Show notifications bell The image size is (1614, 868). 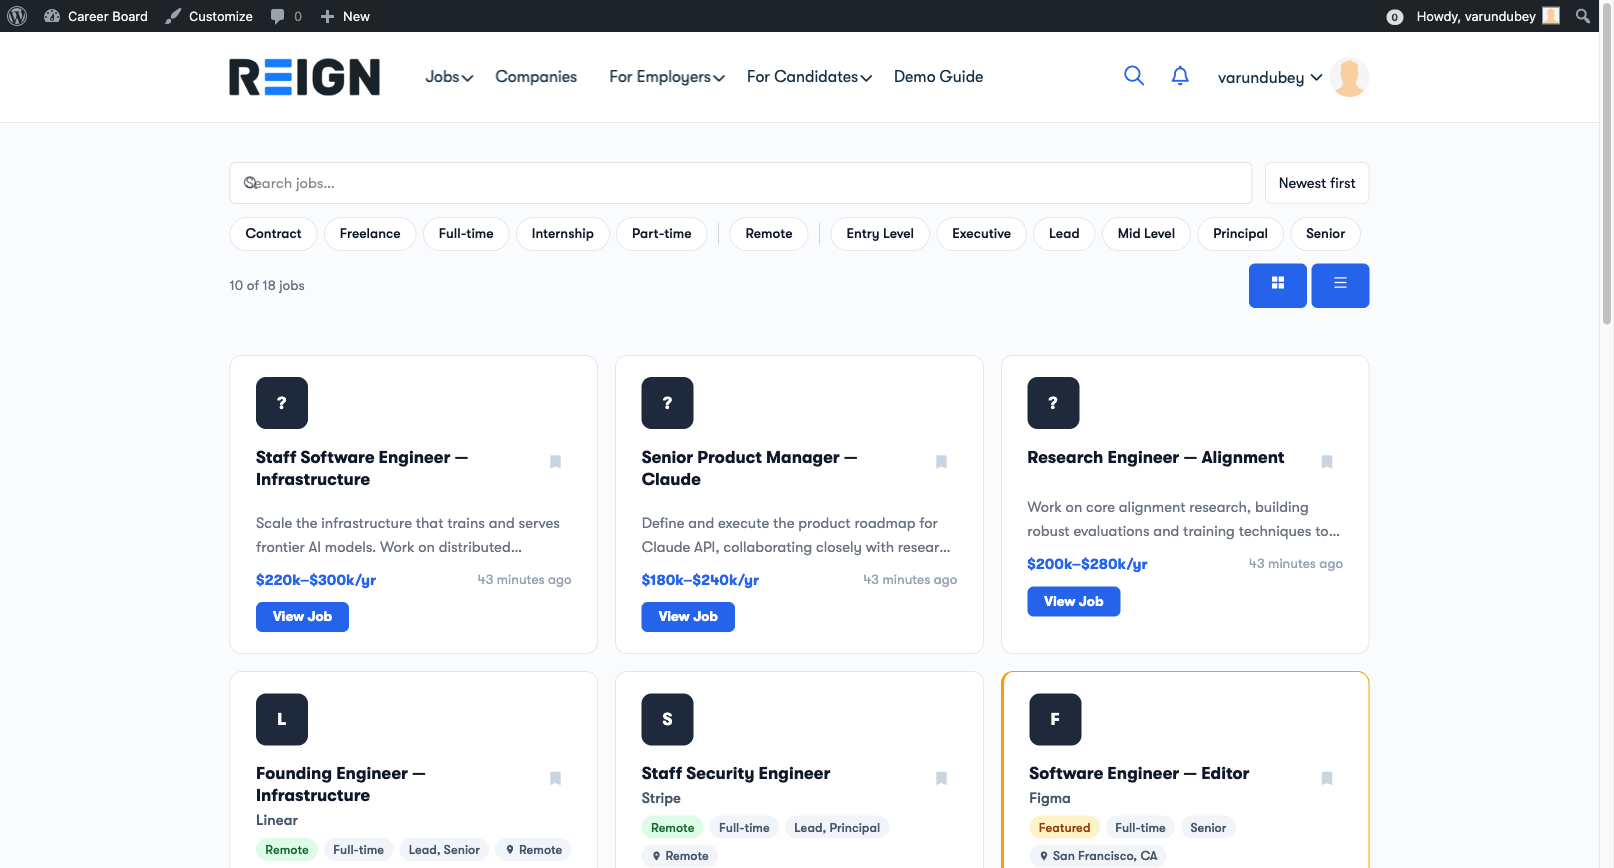(1180, 76)
